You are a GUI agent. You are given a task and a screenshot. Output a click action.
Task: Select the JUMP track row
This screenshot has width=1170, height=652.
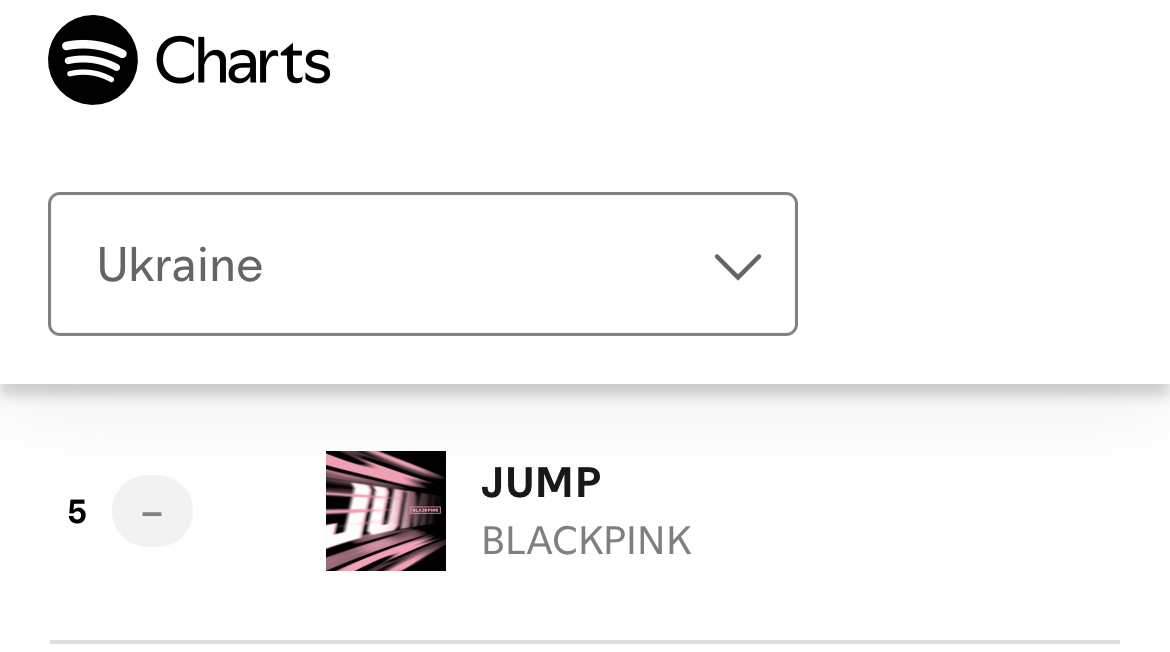tap(585, 511)
